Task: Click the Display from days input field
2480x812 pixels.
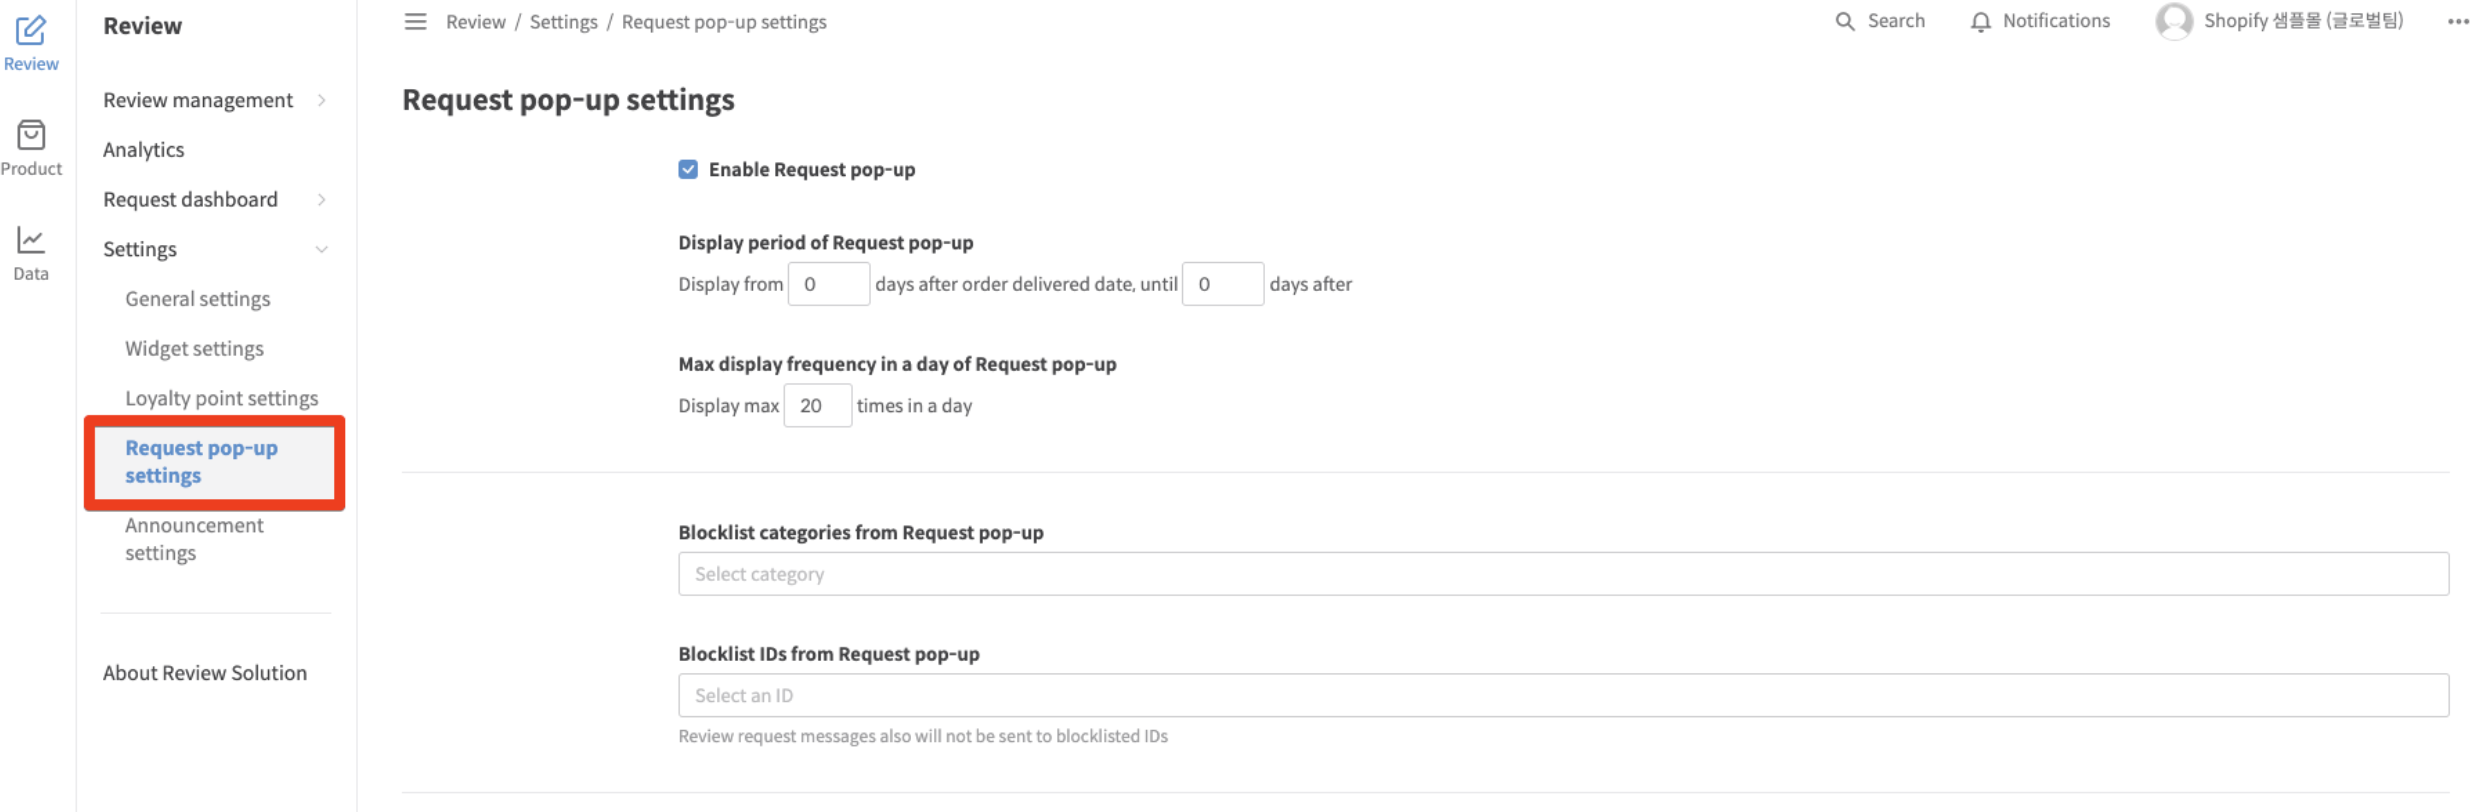Action: 829,284
